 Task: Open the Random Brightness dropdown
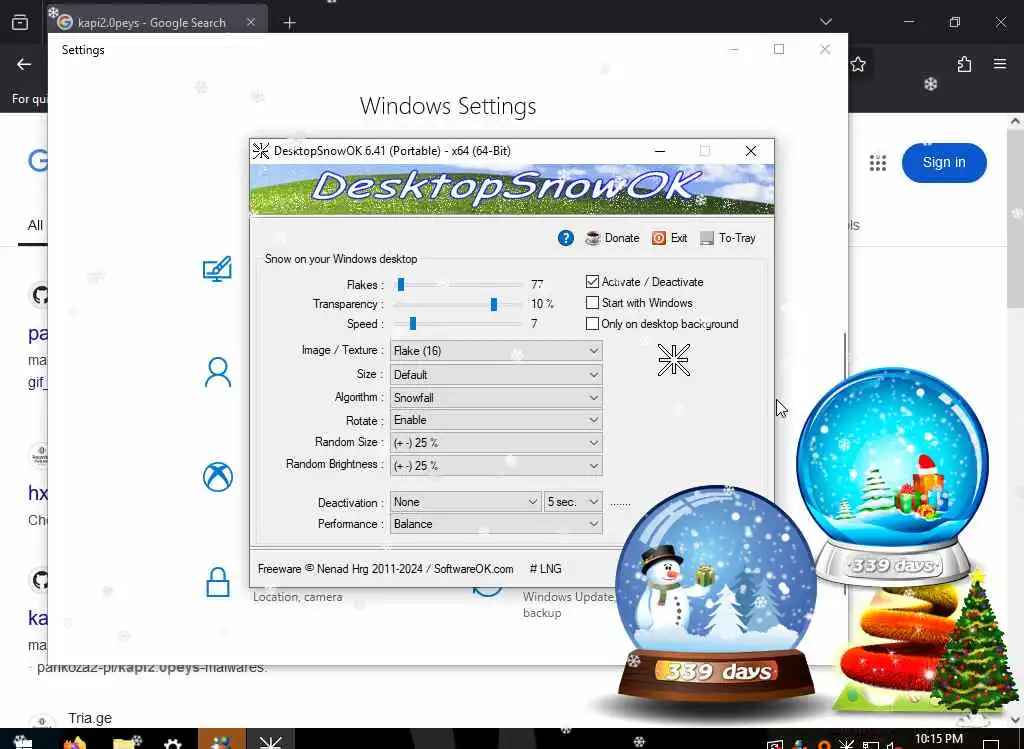(x=496, y=466)
